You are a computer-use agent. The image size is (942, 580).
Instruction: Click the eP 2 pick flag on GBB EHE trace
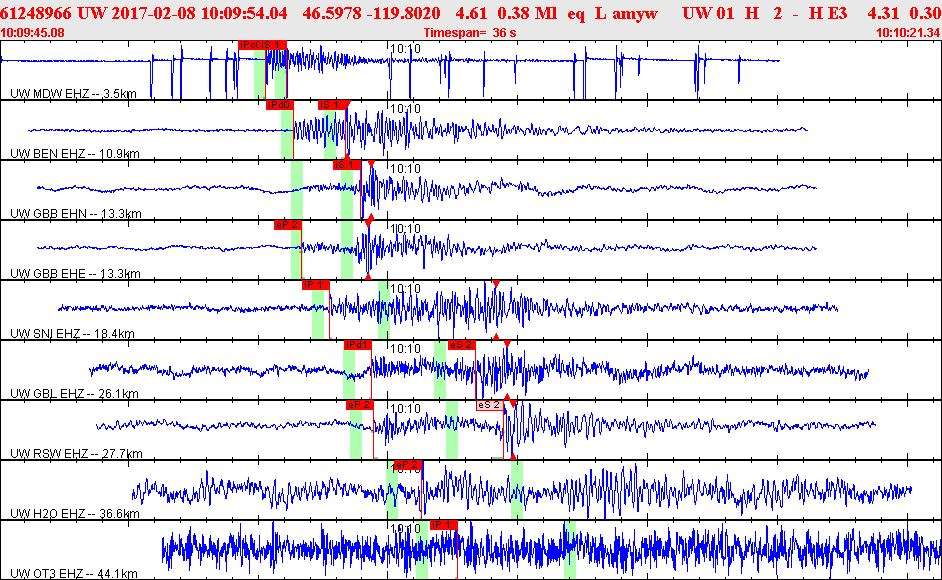tap(287, 225)
